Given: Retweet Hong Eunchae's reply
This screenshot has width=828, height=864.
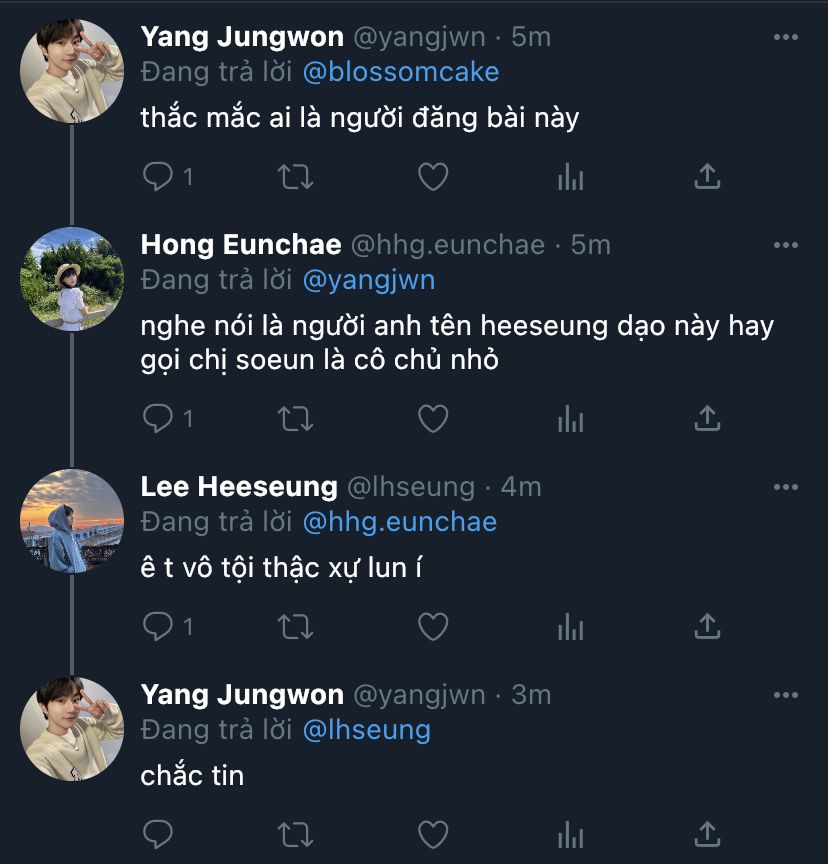Looking at the screenshot, I should (x=295, y=419).
